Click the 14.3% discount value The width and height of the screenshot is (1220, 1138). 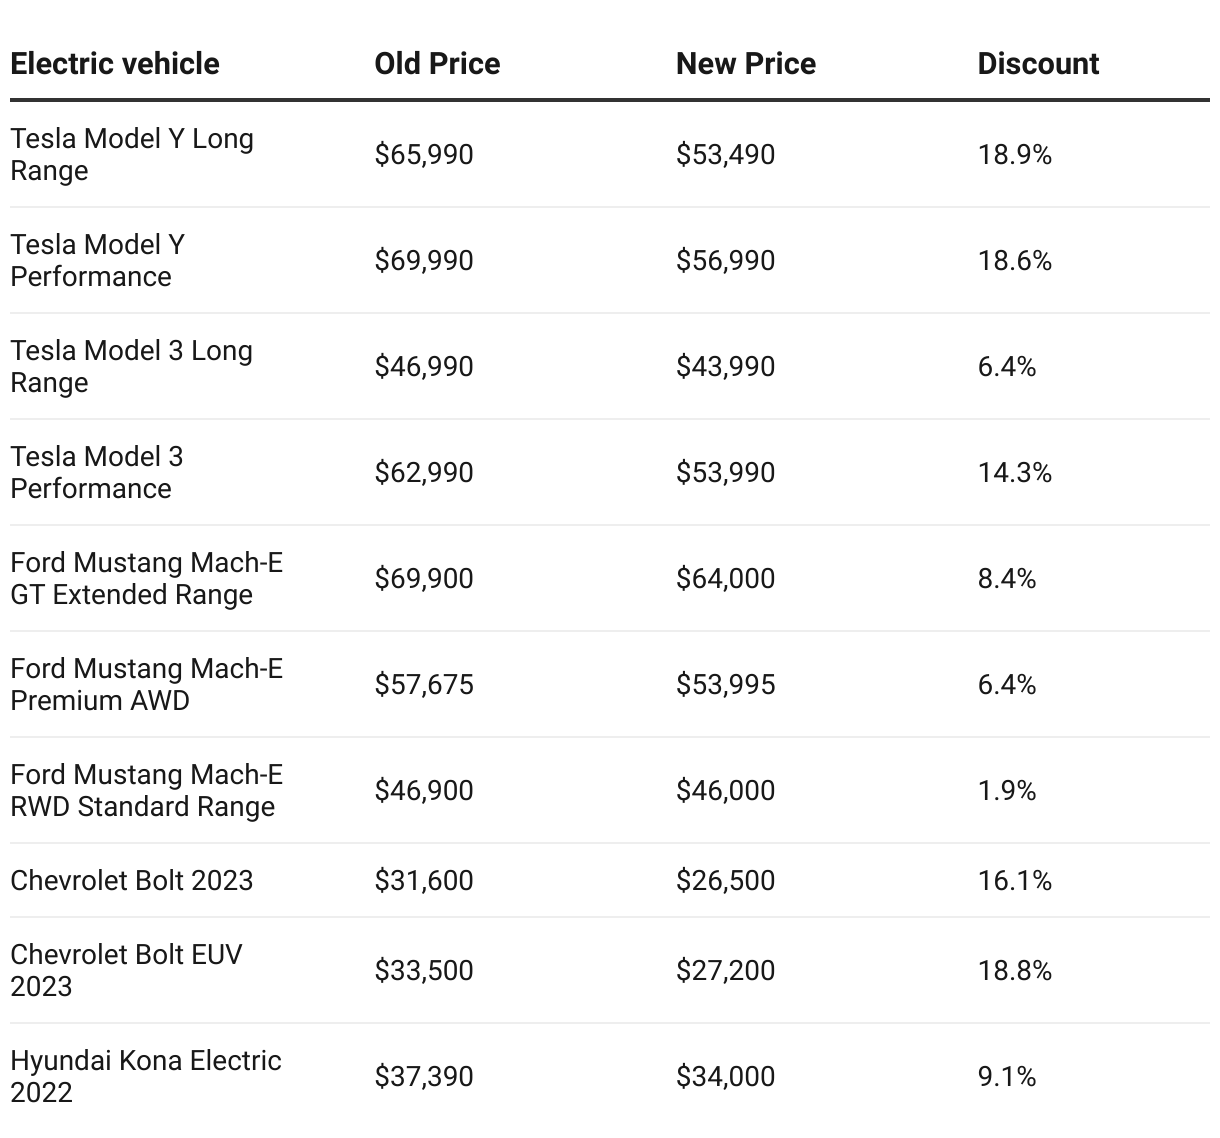pyautogui.click(x=1014, y=473)
